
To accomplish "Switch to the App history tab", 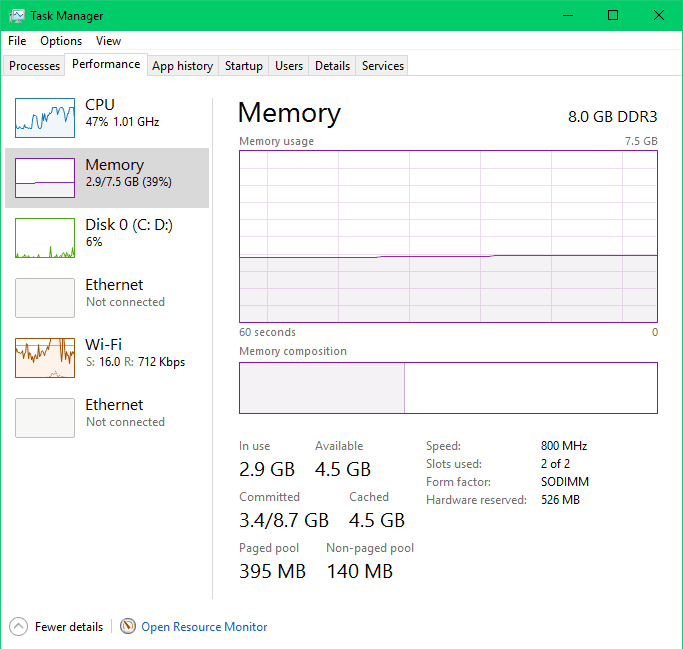I will pos(183,66).
